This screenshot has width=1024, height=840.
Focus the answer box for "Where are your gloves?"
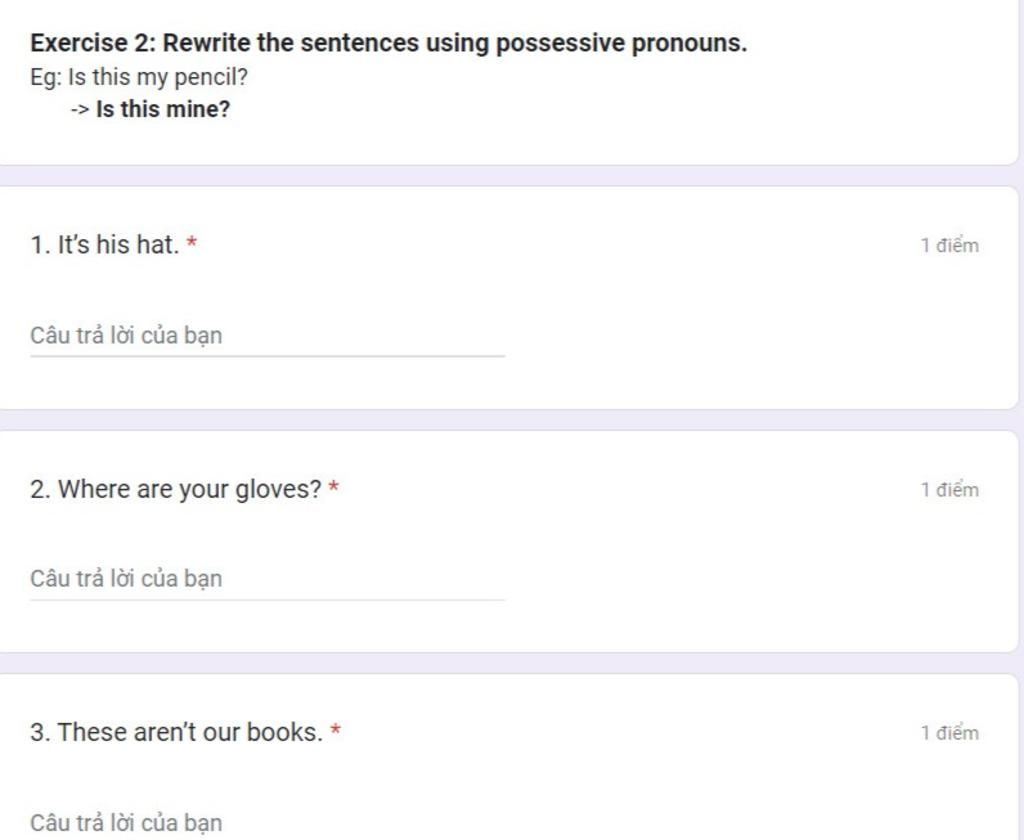pos(267,579)
